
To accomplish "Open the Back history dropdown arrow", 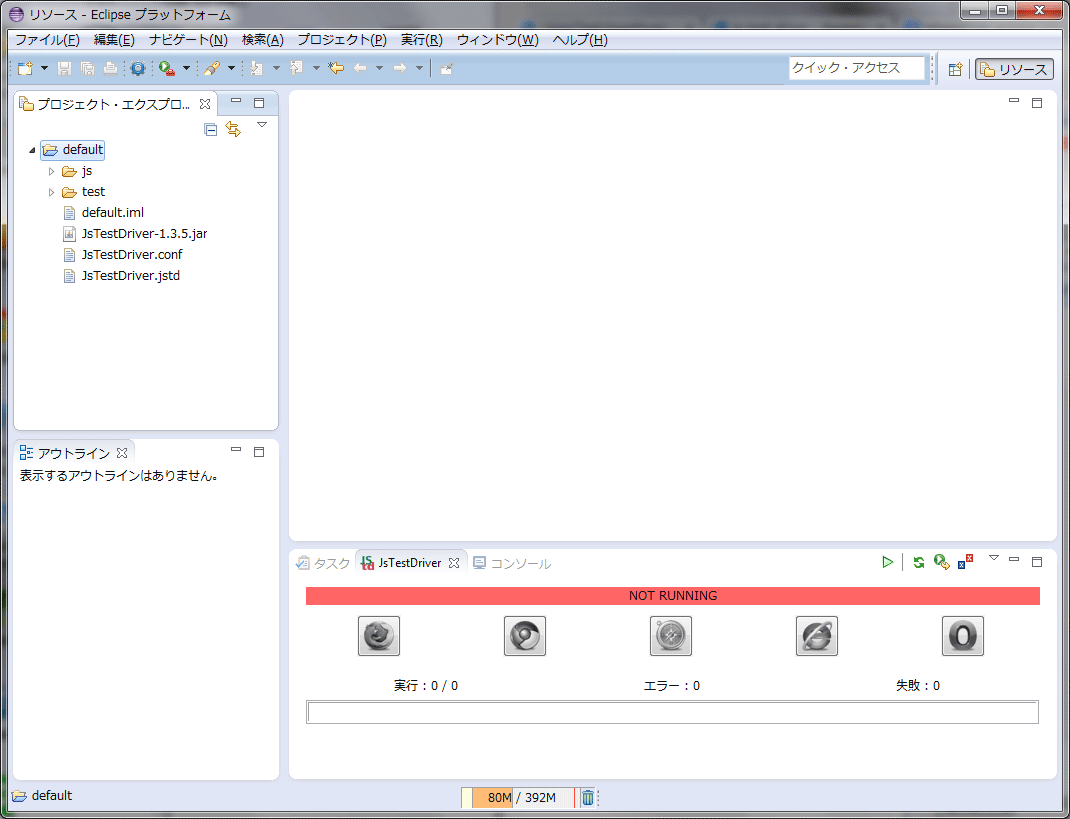I will 379,68.
